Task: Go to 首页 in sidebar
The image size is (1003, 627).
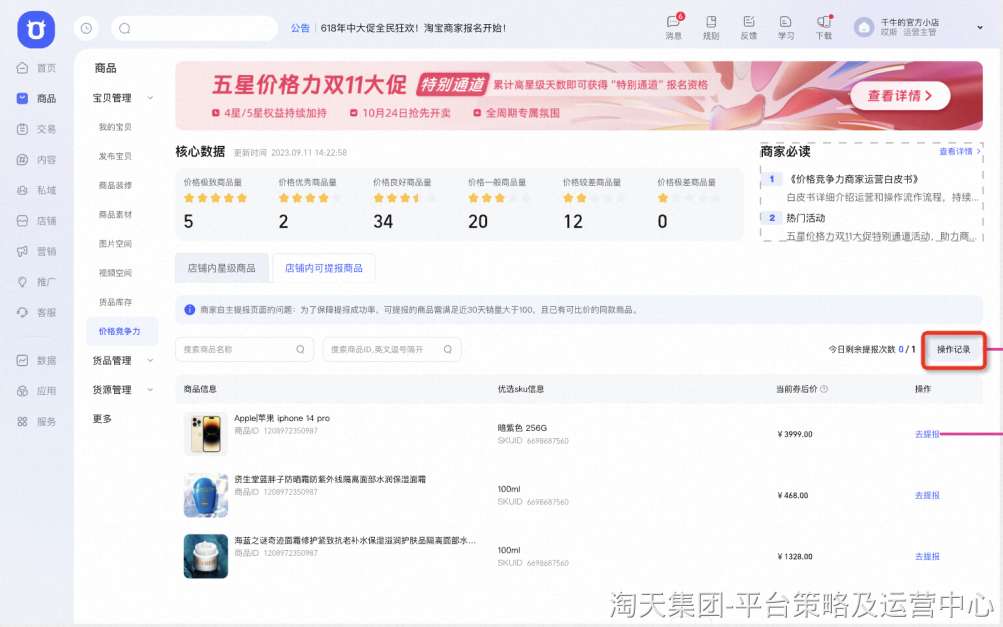Action: click(x=37, y=68)
